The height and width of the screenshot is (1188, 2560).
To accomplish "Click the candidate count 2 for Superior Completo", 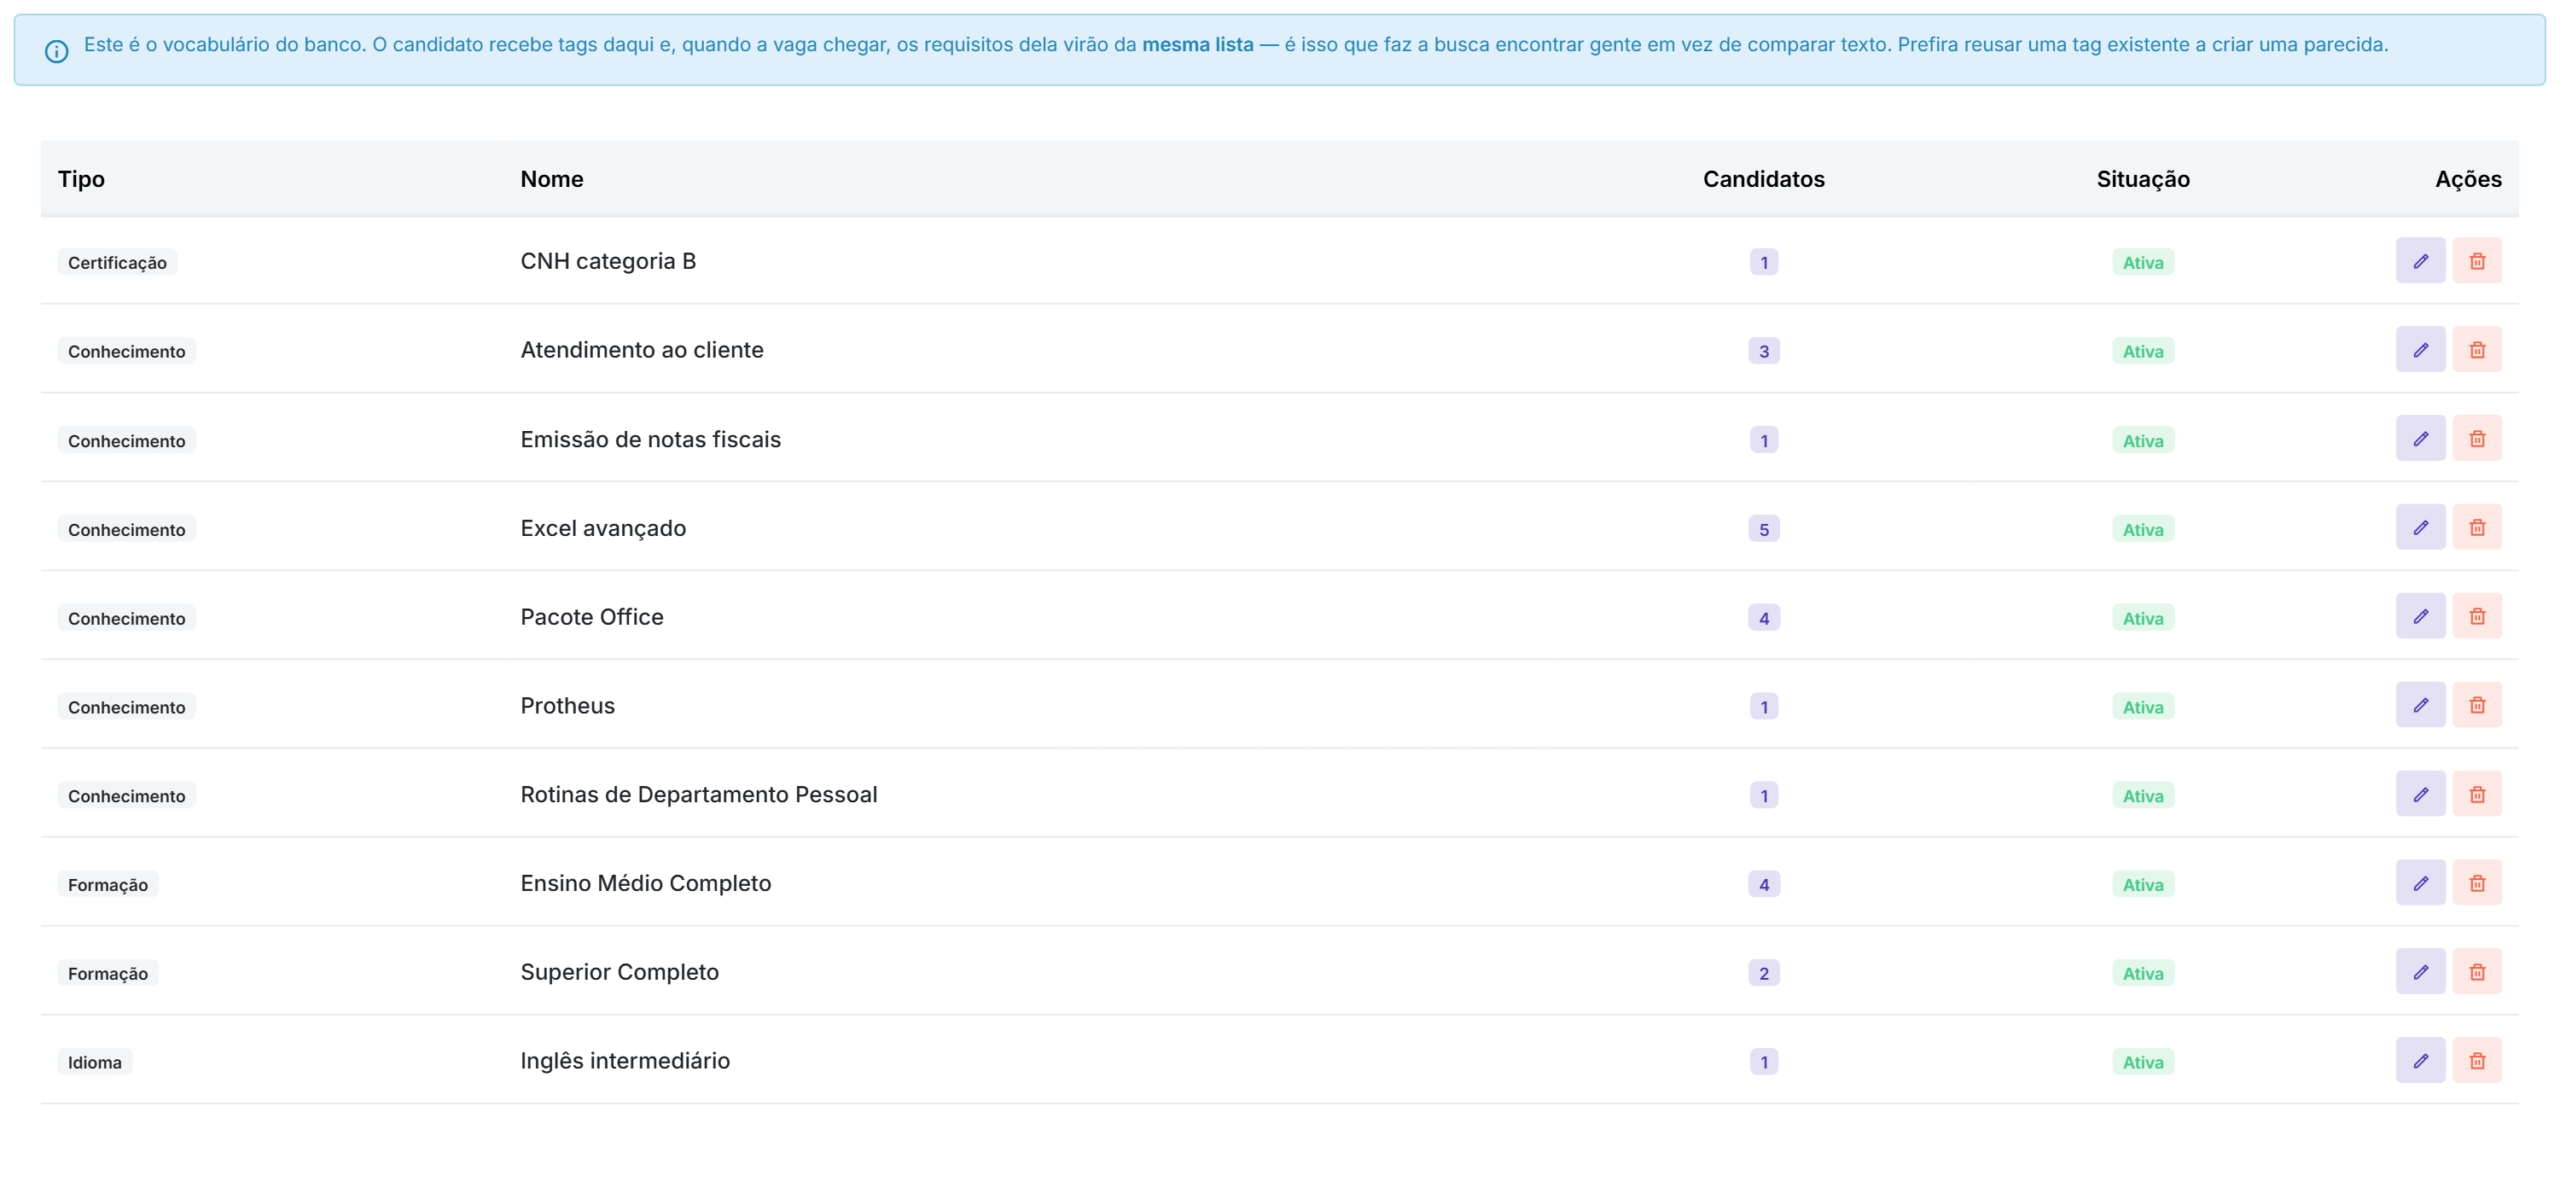I will pos(1763,973).
